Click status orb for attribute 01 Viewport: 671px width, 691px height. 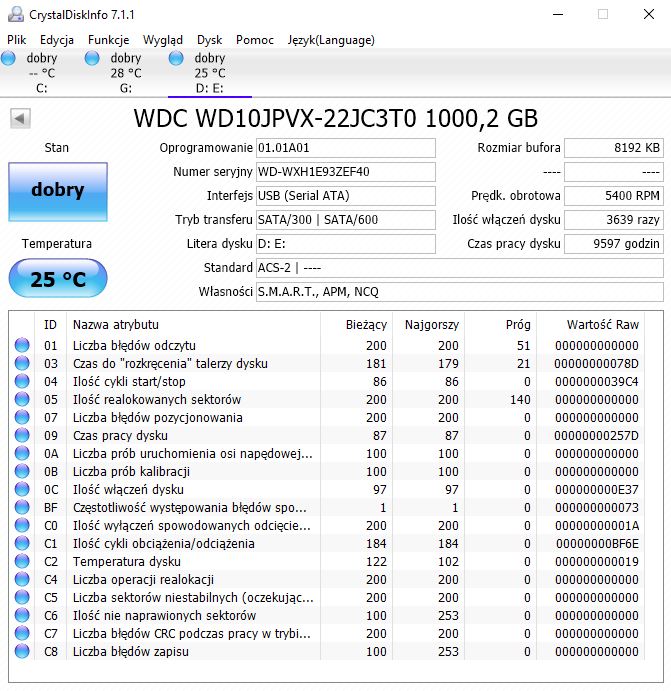pyautogui.click(x=22, y=345)
